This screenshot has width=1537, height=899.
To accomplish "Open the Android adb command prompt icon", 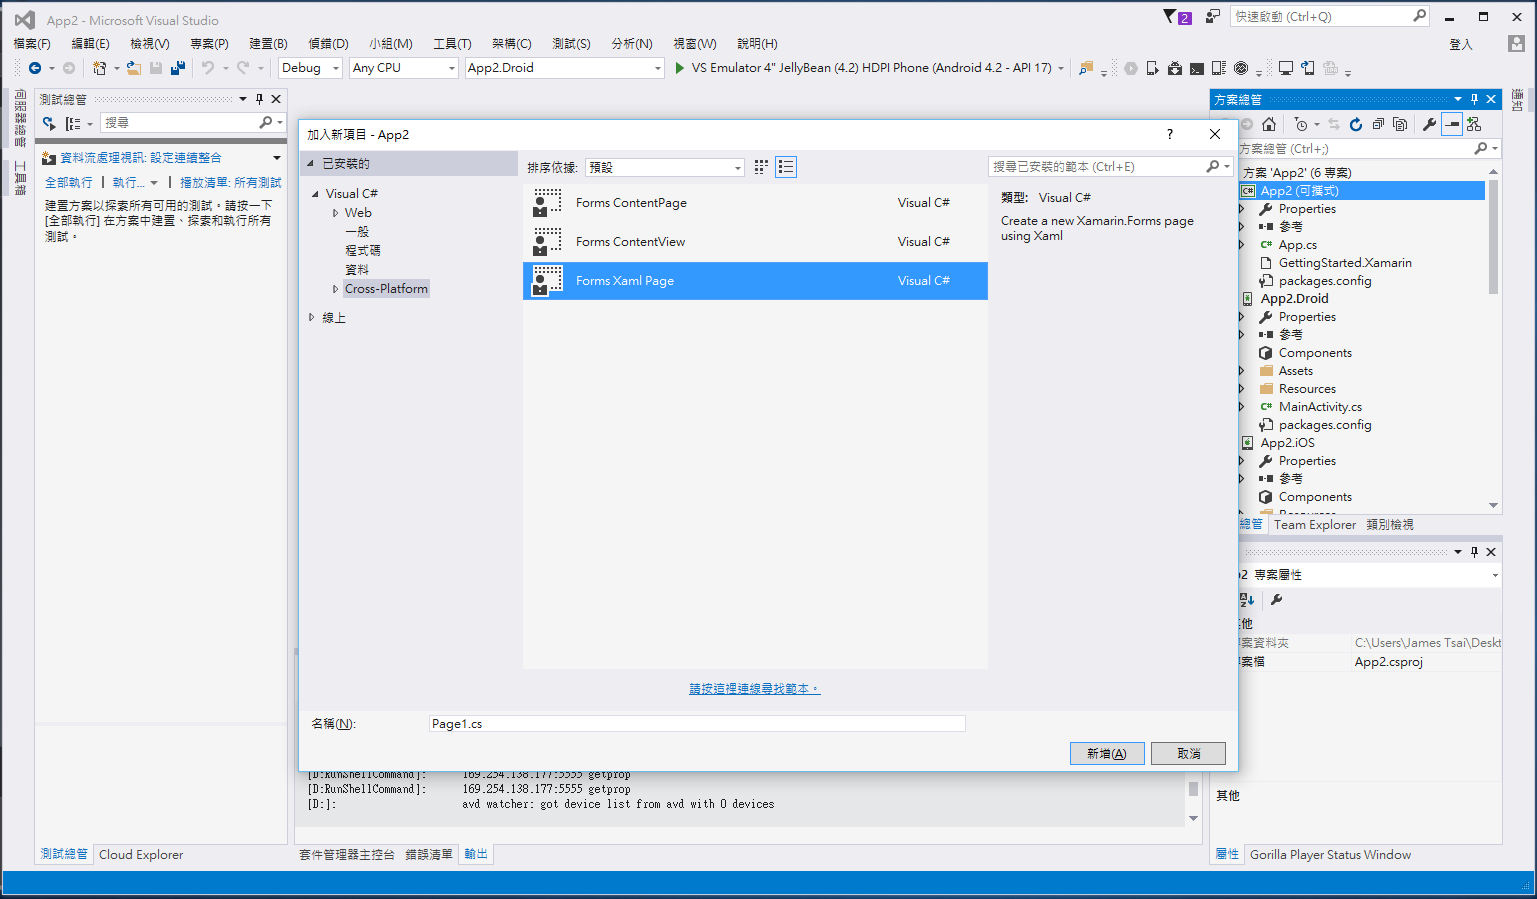I will [1197, 68].
